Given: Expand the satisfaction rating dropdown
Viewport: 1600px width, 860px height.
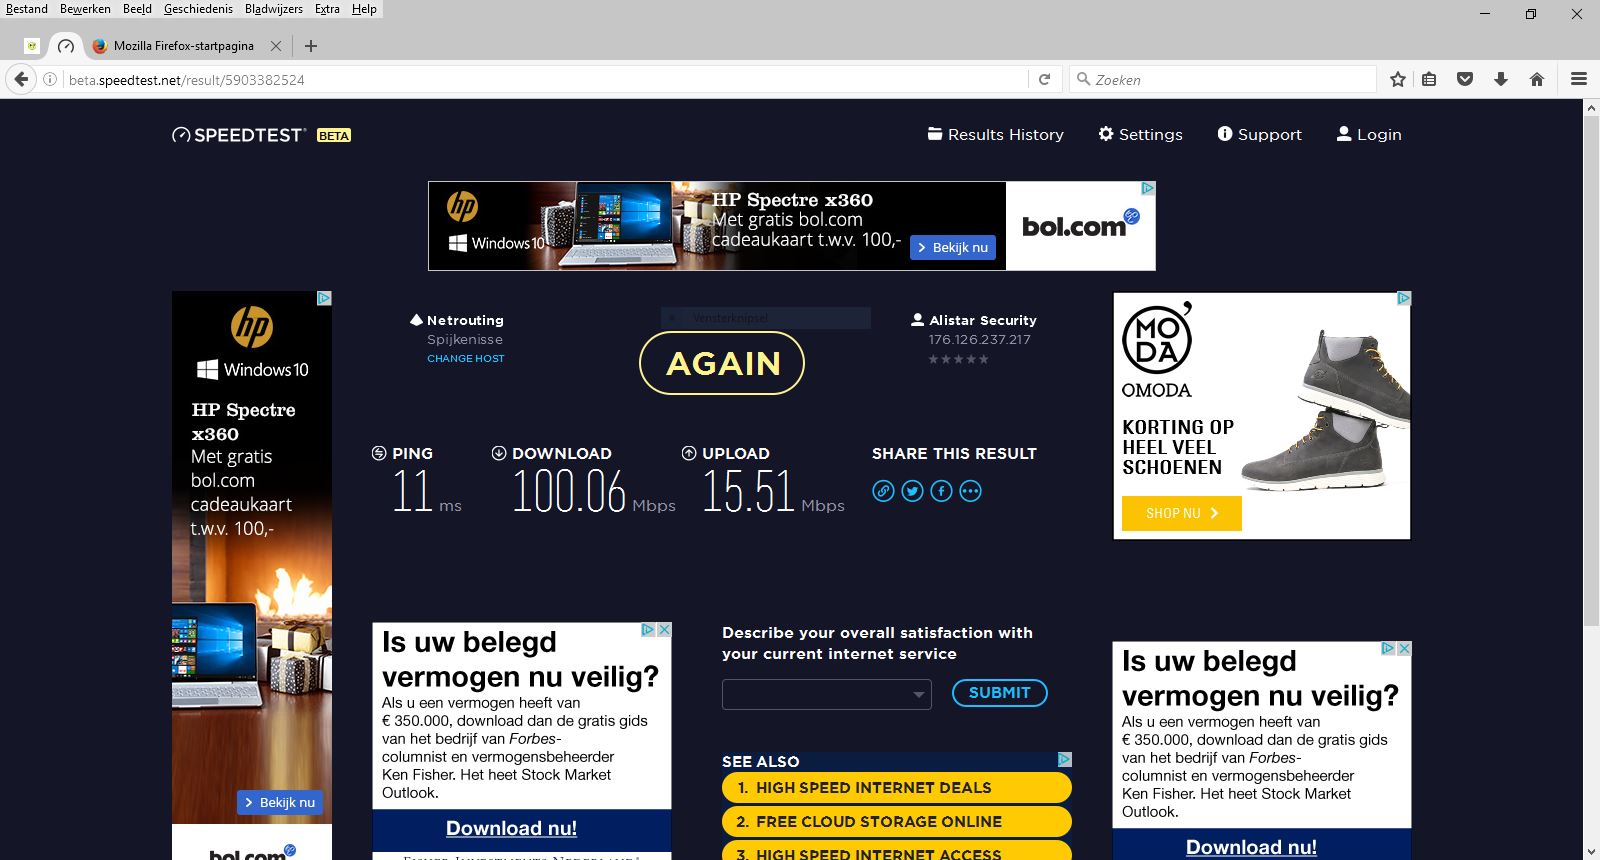Looking at the screenshot, I should tap(826, 694).
